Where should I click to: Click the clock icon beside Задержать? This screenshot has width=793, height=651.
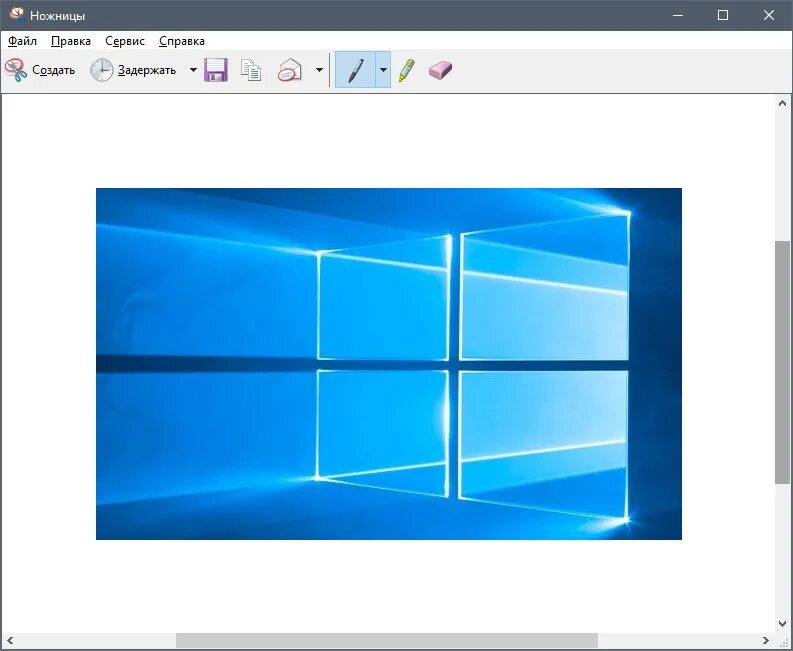102,70
